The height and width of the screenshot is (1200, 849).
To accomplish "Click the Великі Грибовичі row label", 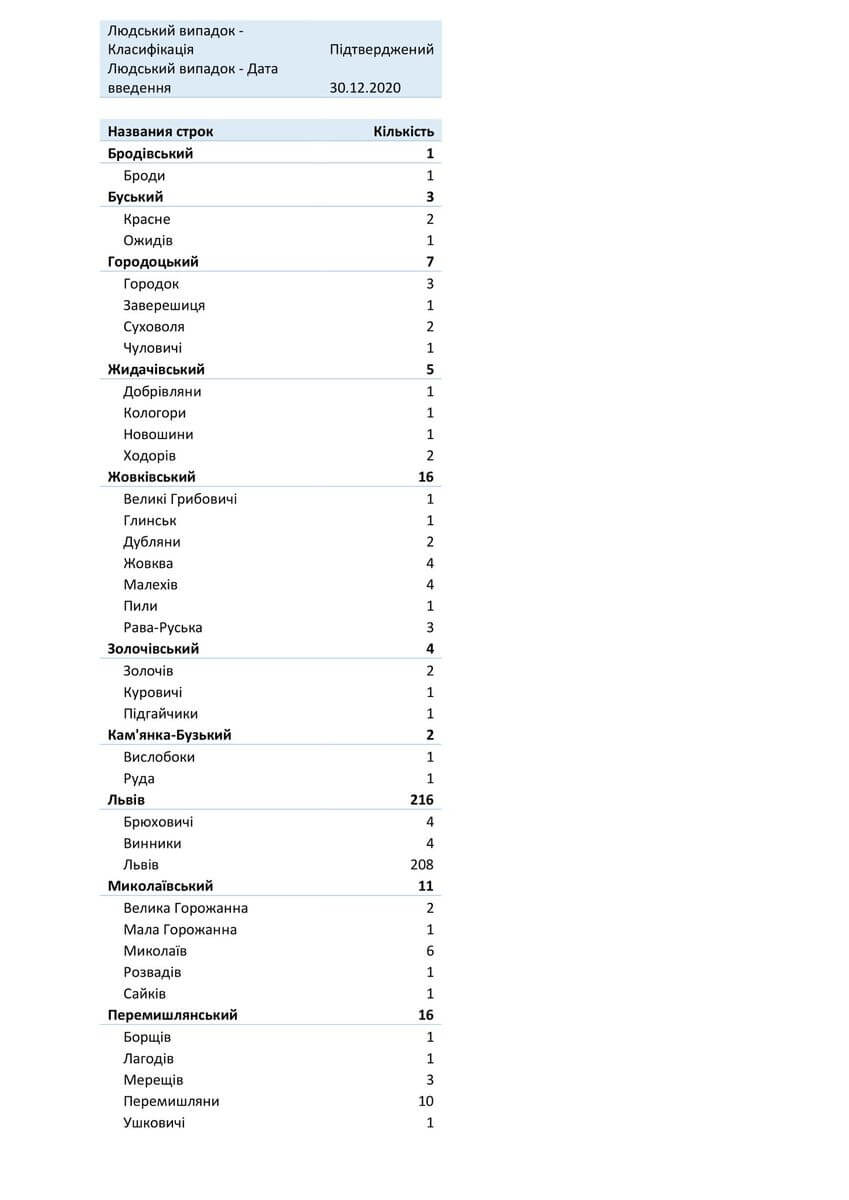I will tap(180, 499).
